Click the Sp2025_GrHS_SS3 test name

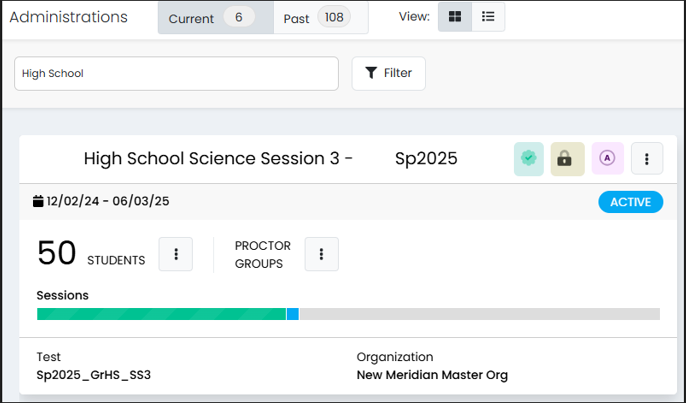93,375
